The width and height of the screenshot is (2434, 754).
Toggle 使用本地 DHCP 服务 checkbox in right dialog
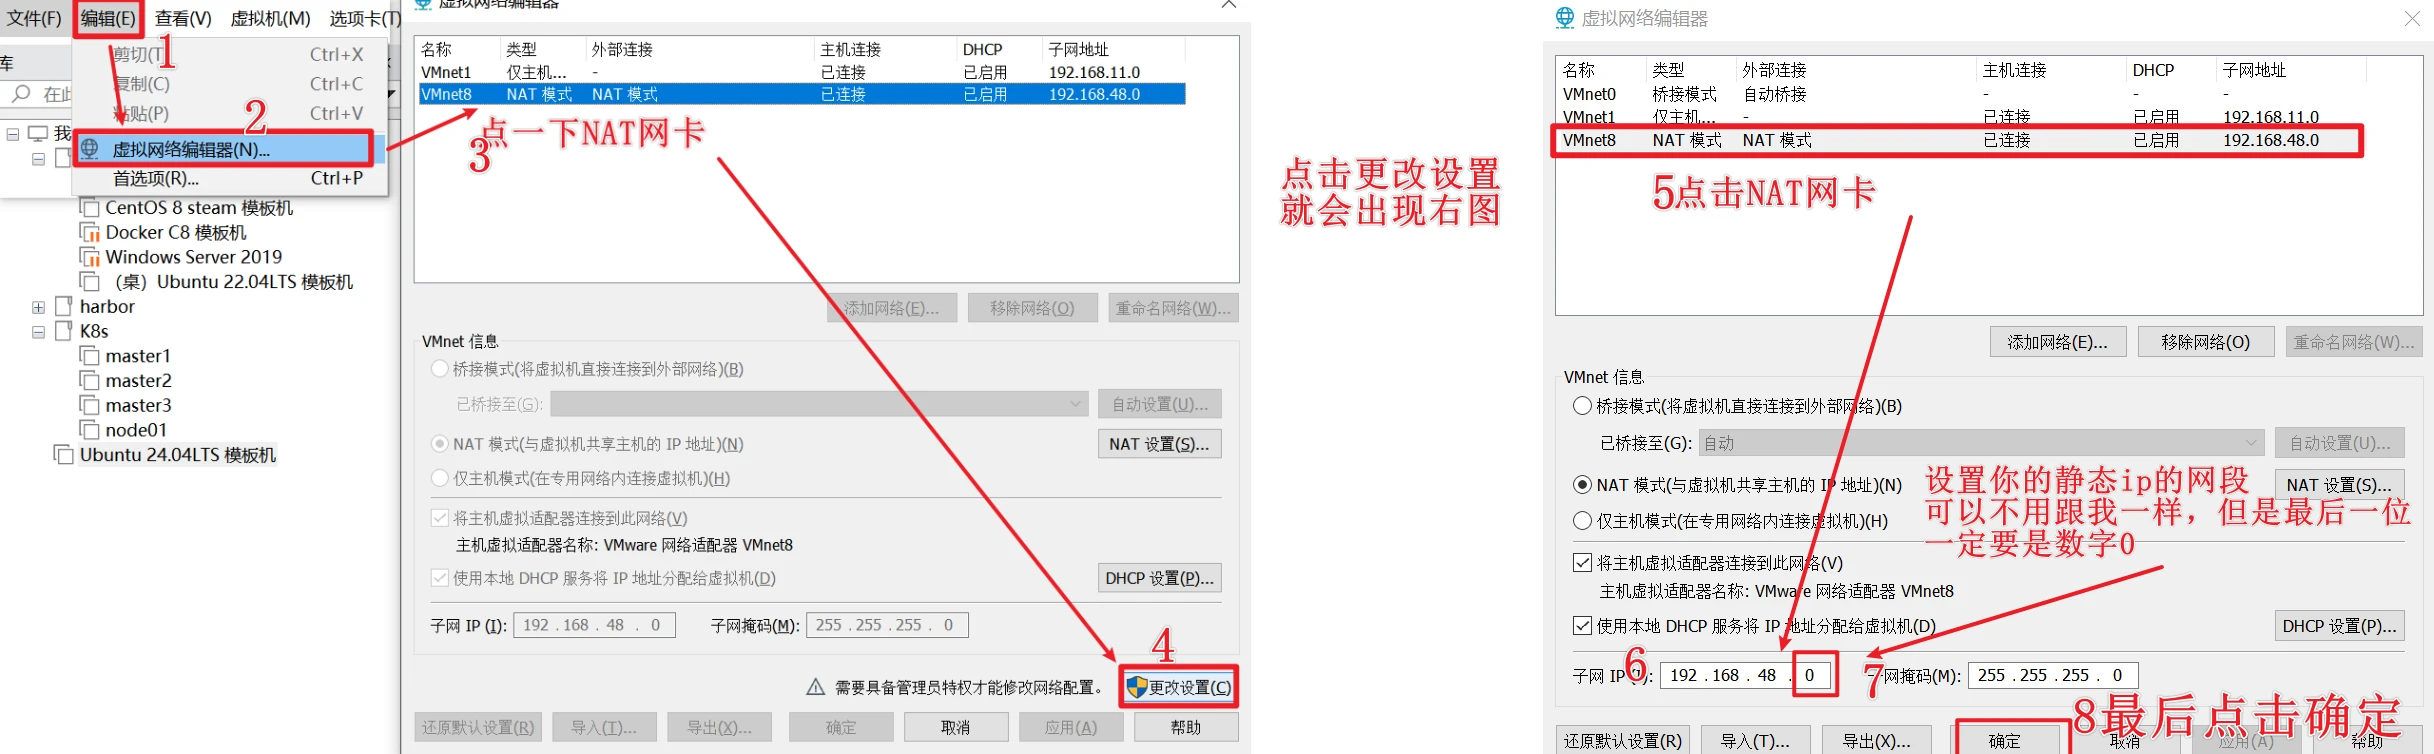click(x=1582, y=626)
